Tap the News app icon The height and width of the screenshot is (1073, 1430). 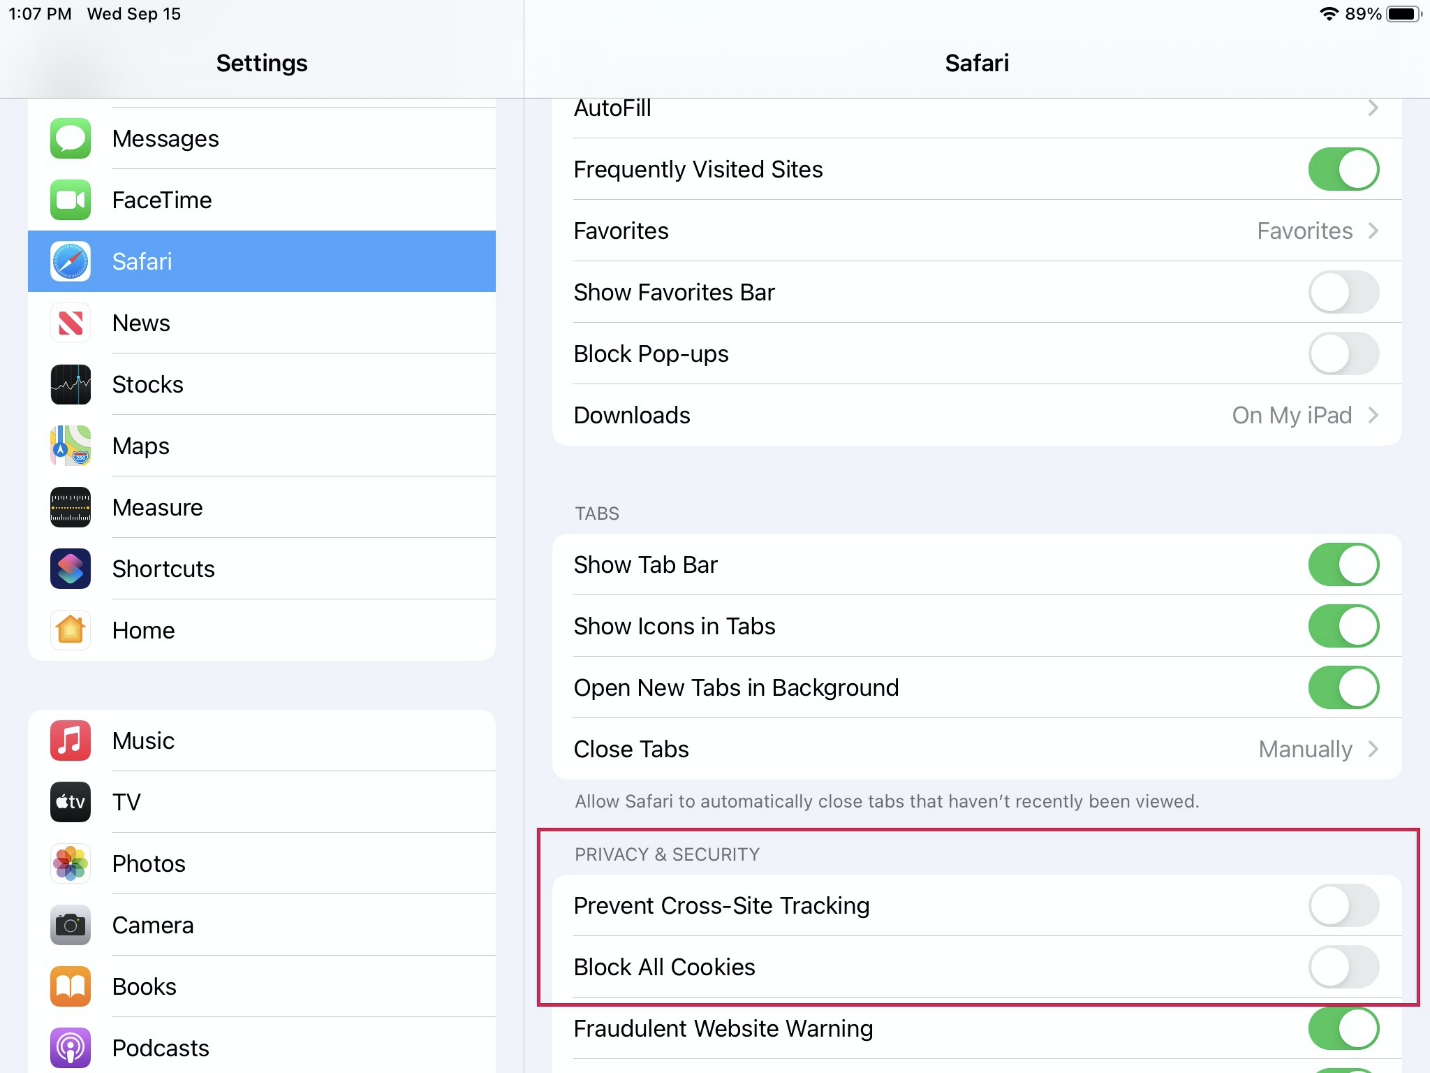tap(71, 323)
